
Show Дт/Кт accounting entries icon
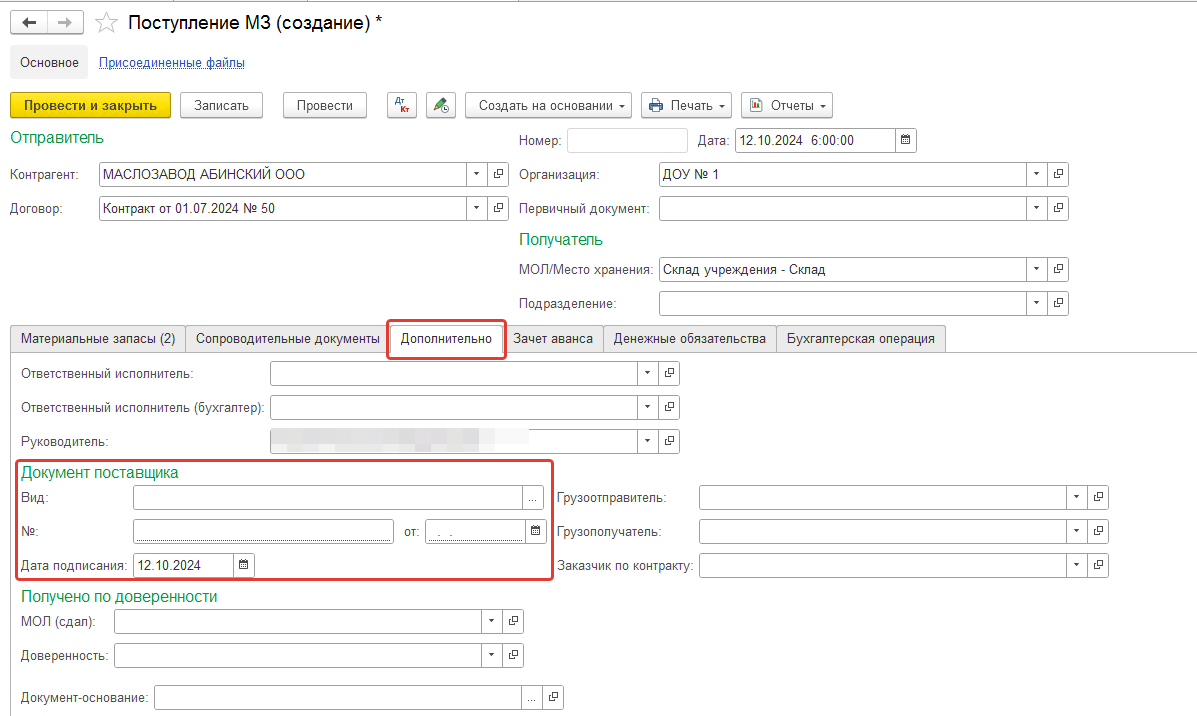pyautogui.click(x=402, y=105)
